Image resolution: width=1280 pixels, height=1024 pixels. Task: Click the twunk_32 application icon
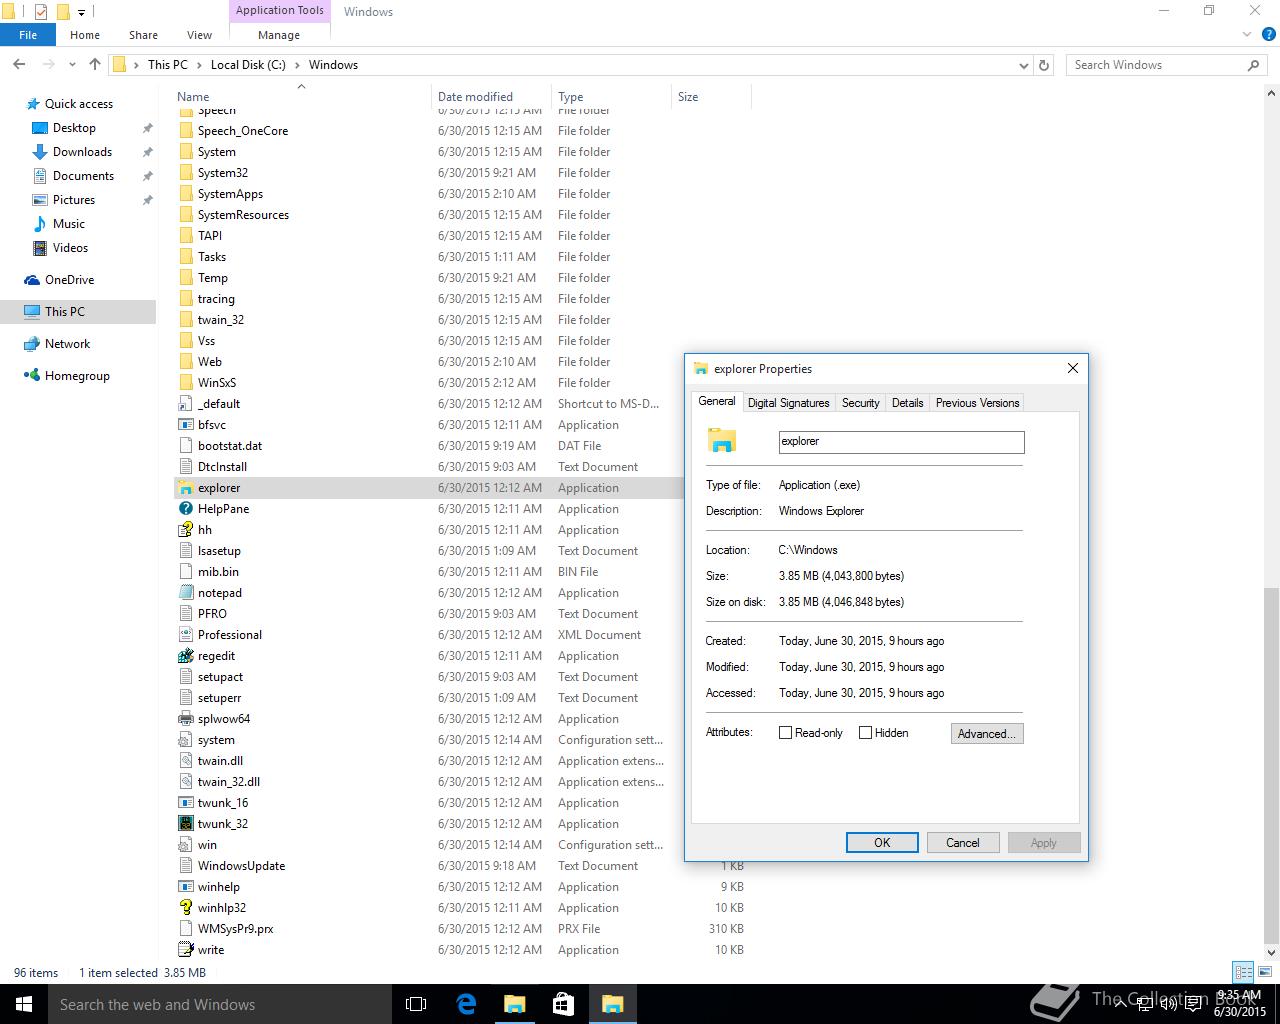coord(185,824)
